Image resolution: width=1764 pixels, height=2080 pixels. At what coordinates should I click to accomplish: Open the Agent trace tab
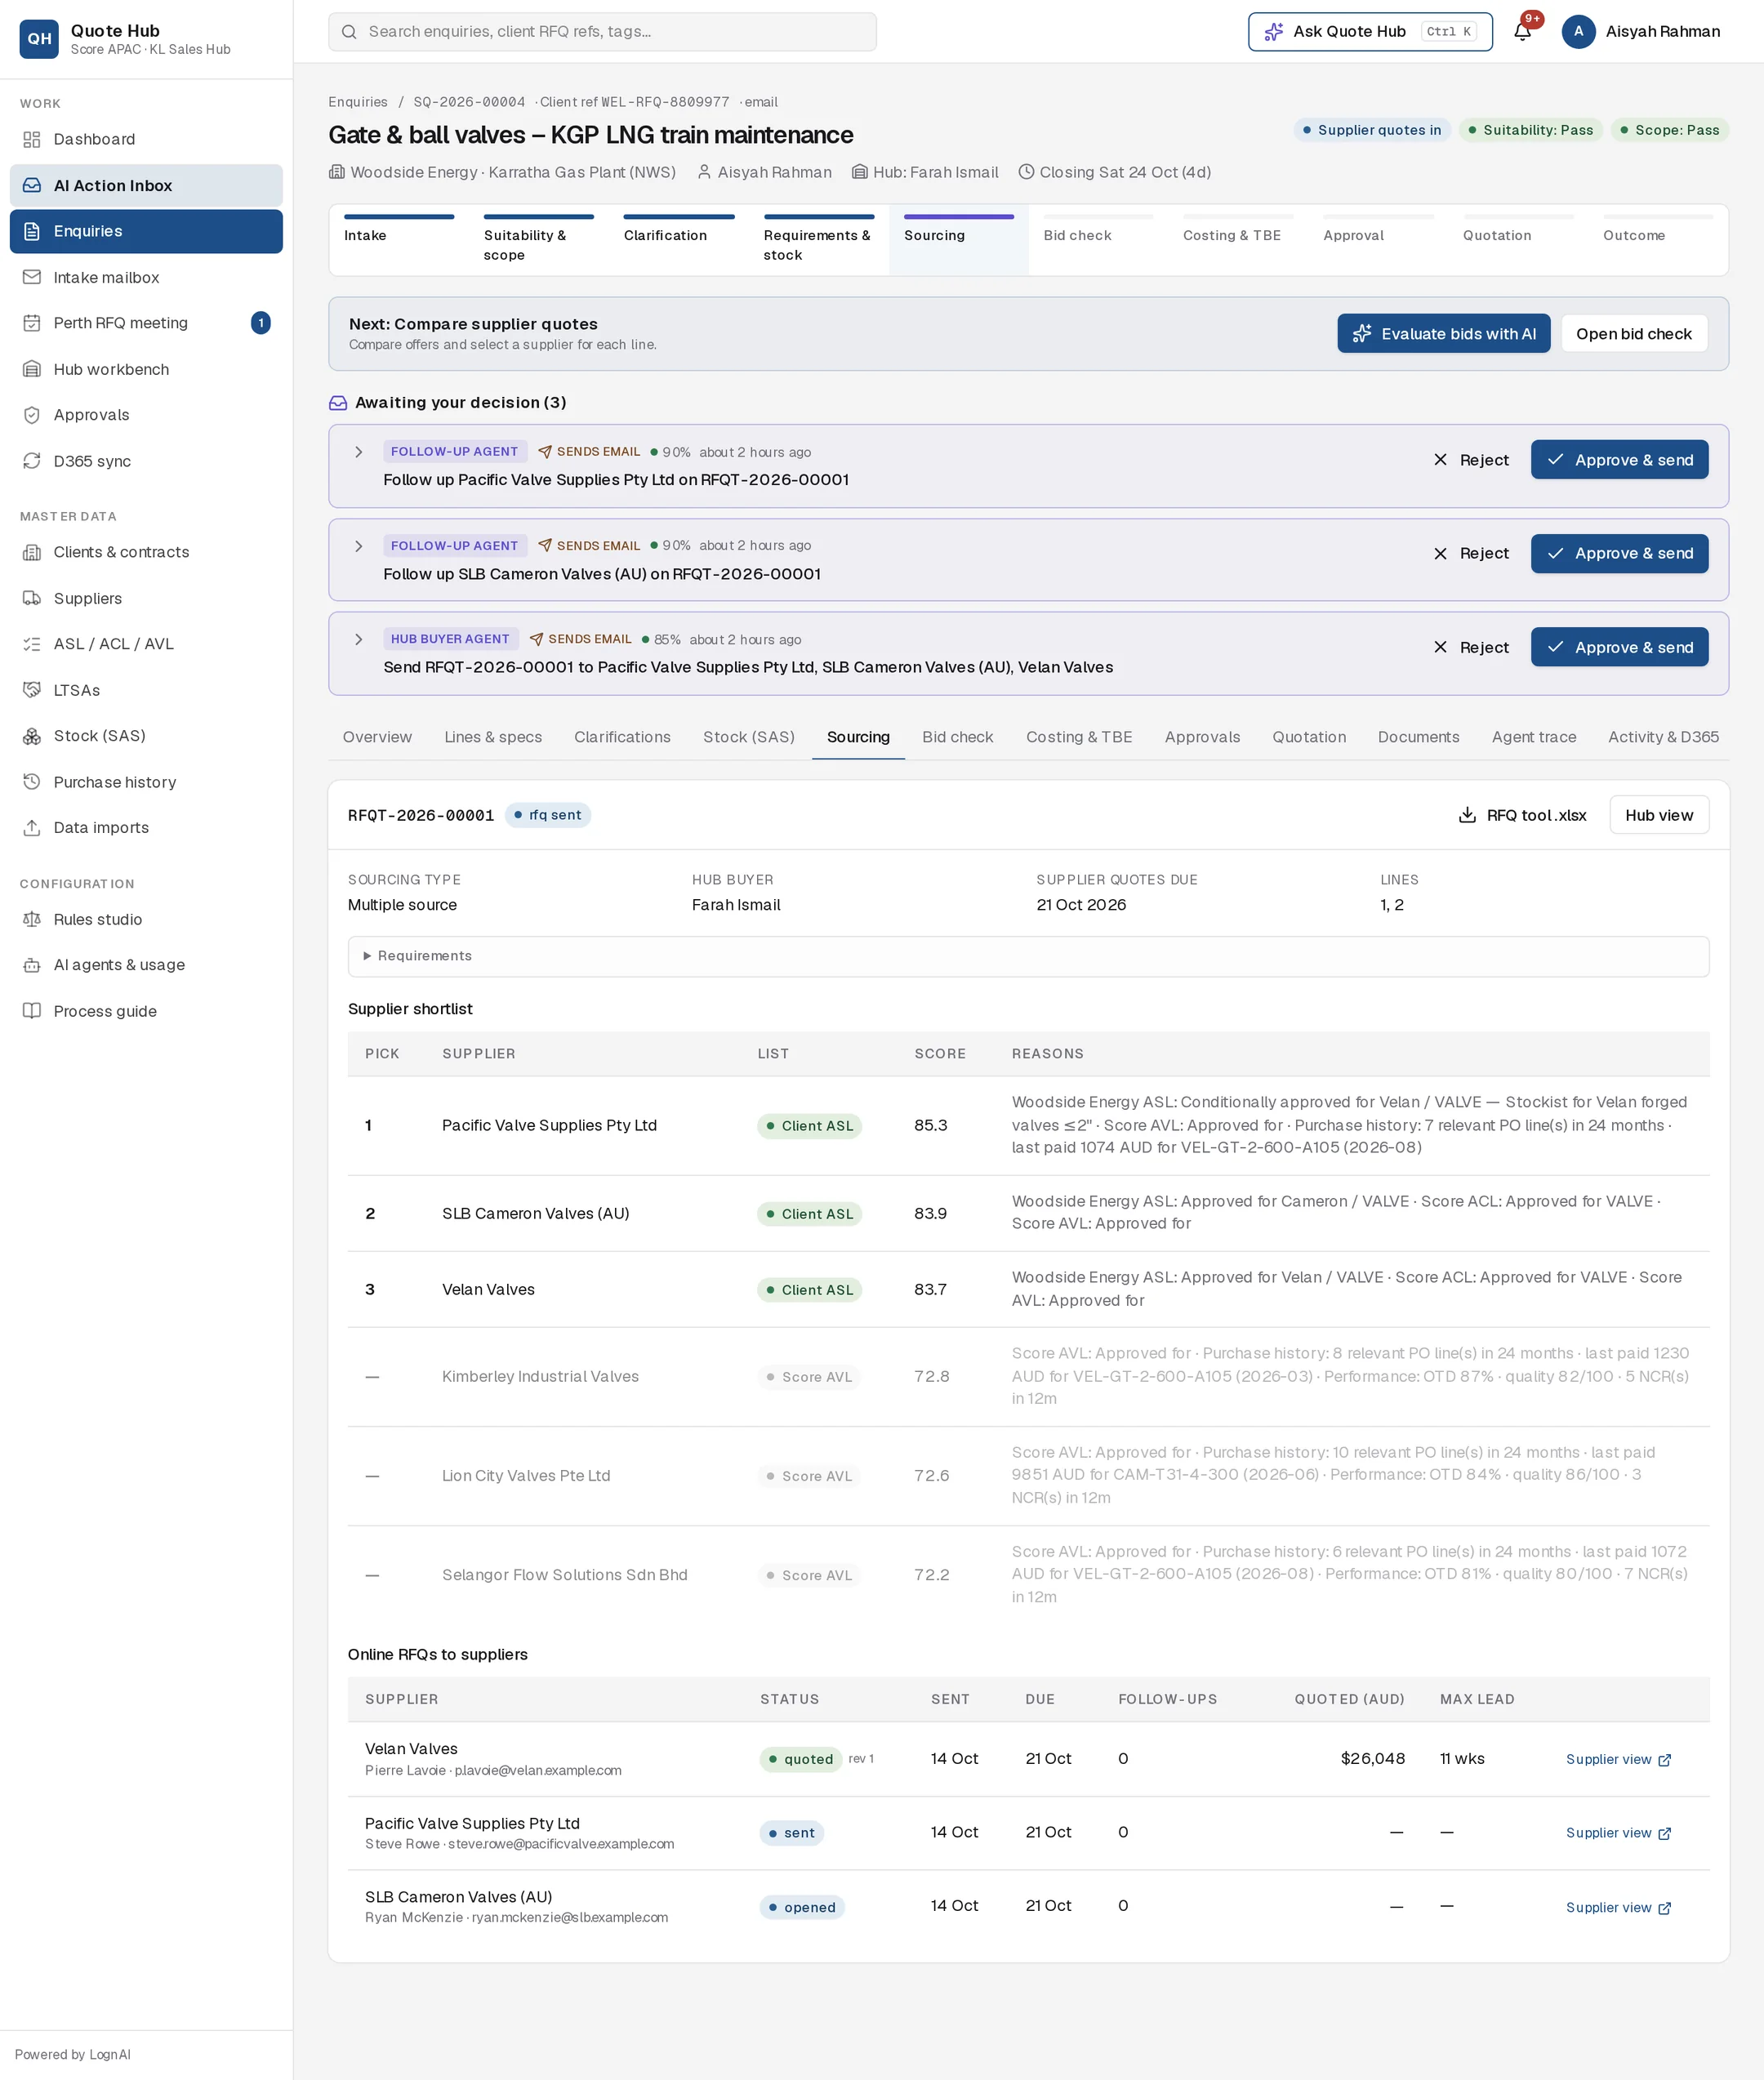1533,737
